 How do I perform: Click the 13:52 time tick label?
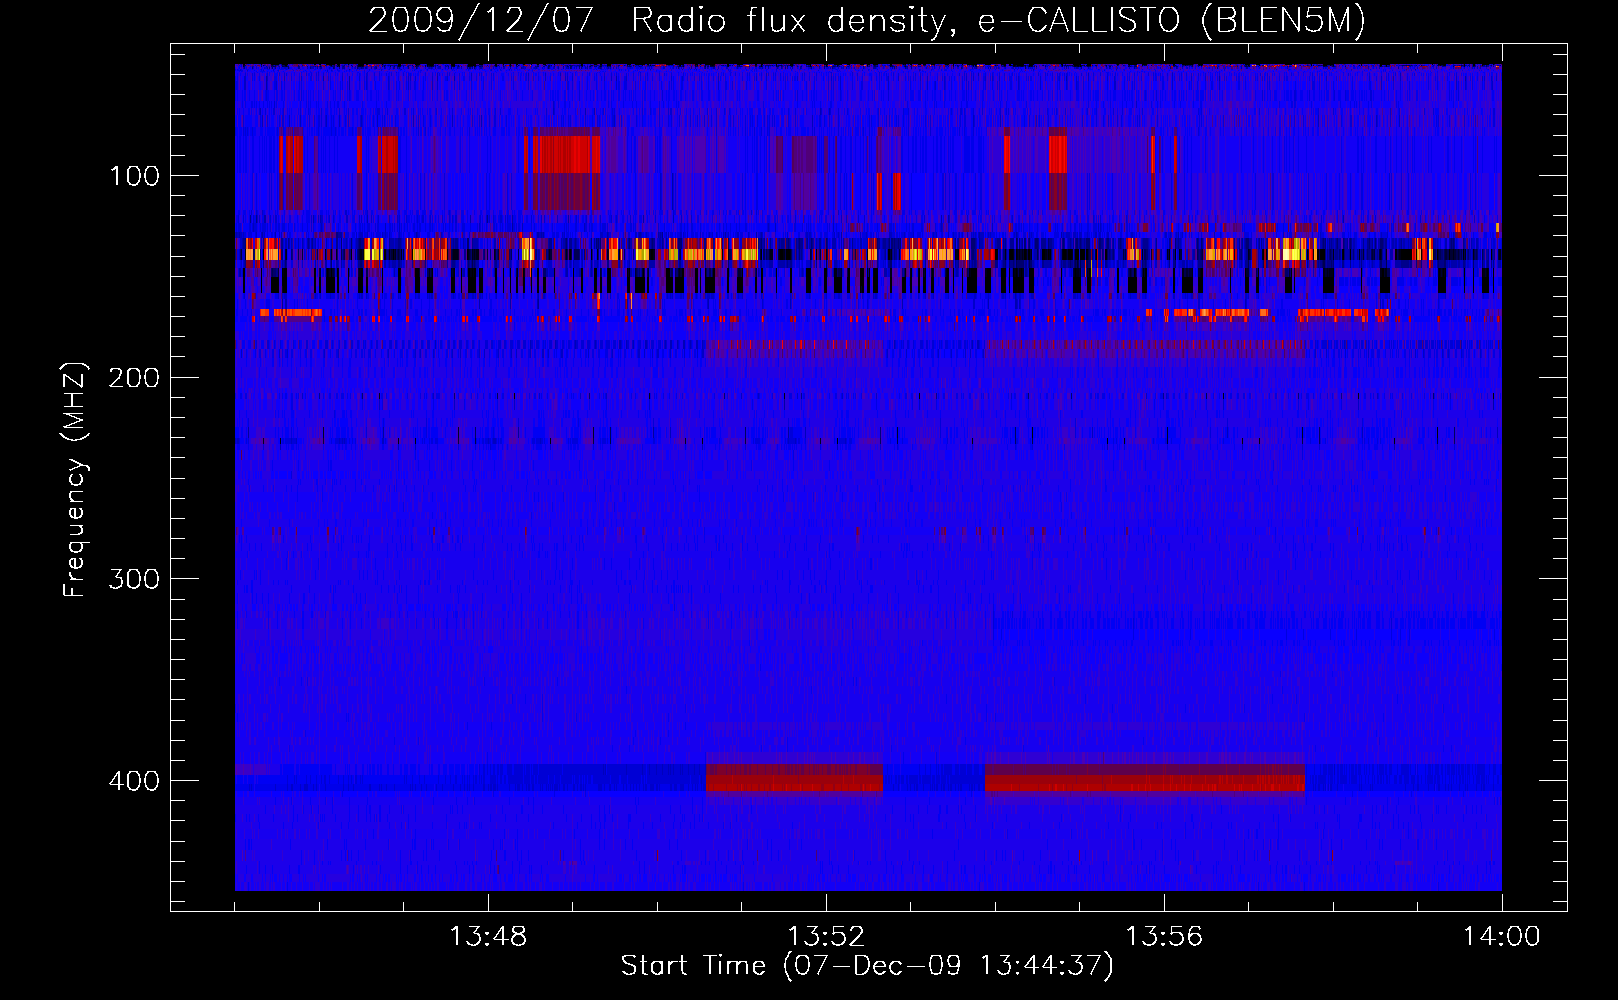pos(826,937)
